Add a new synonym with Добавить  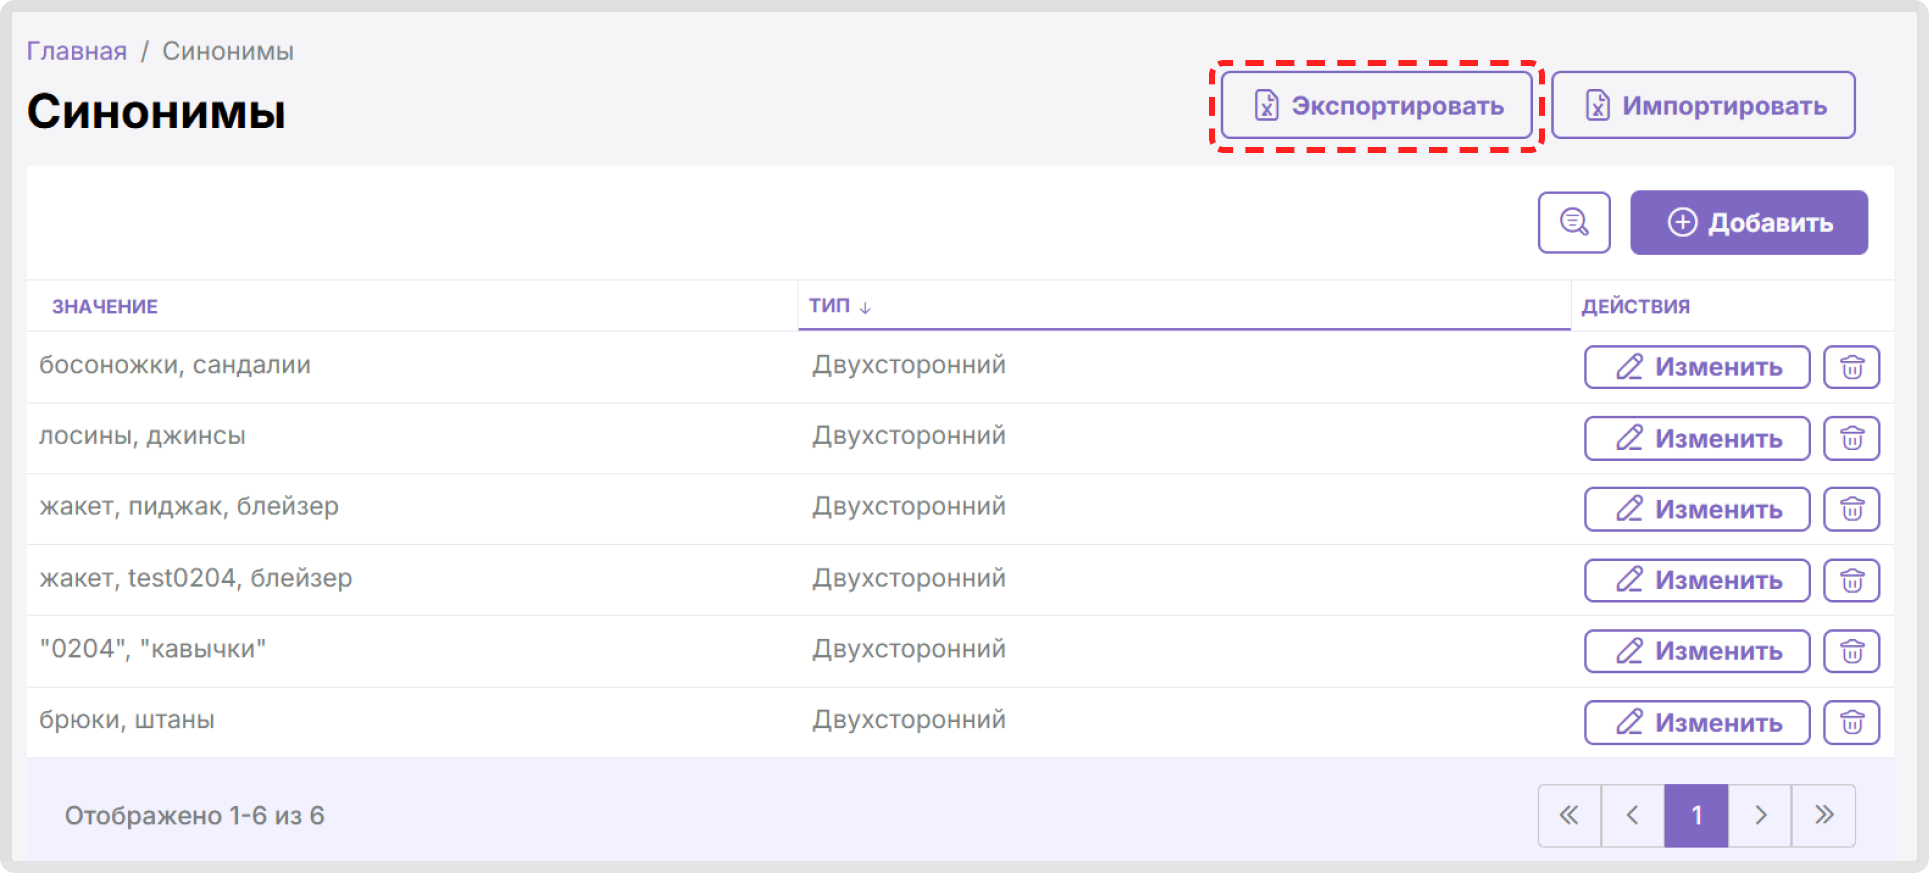1749,222
